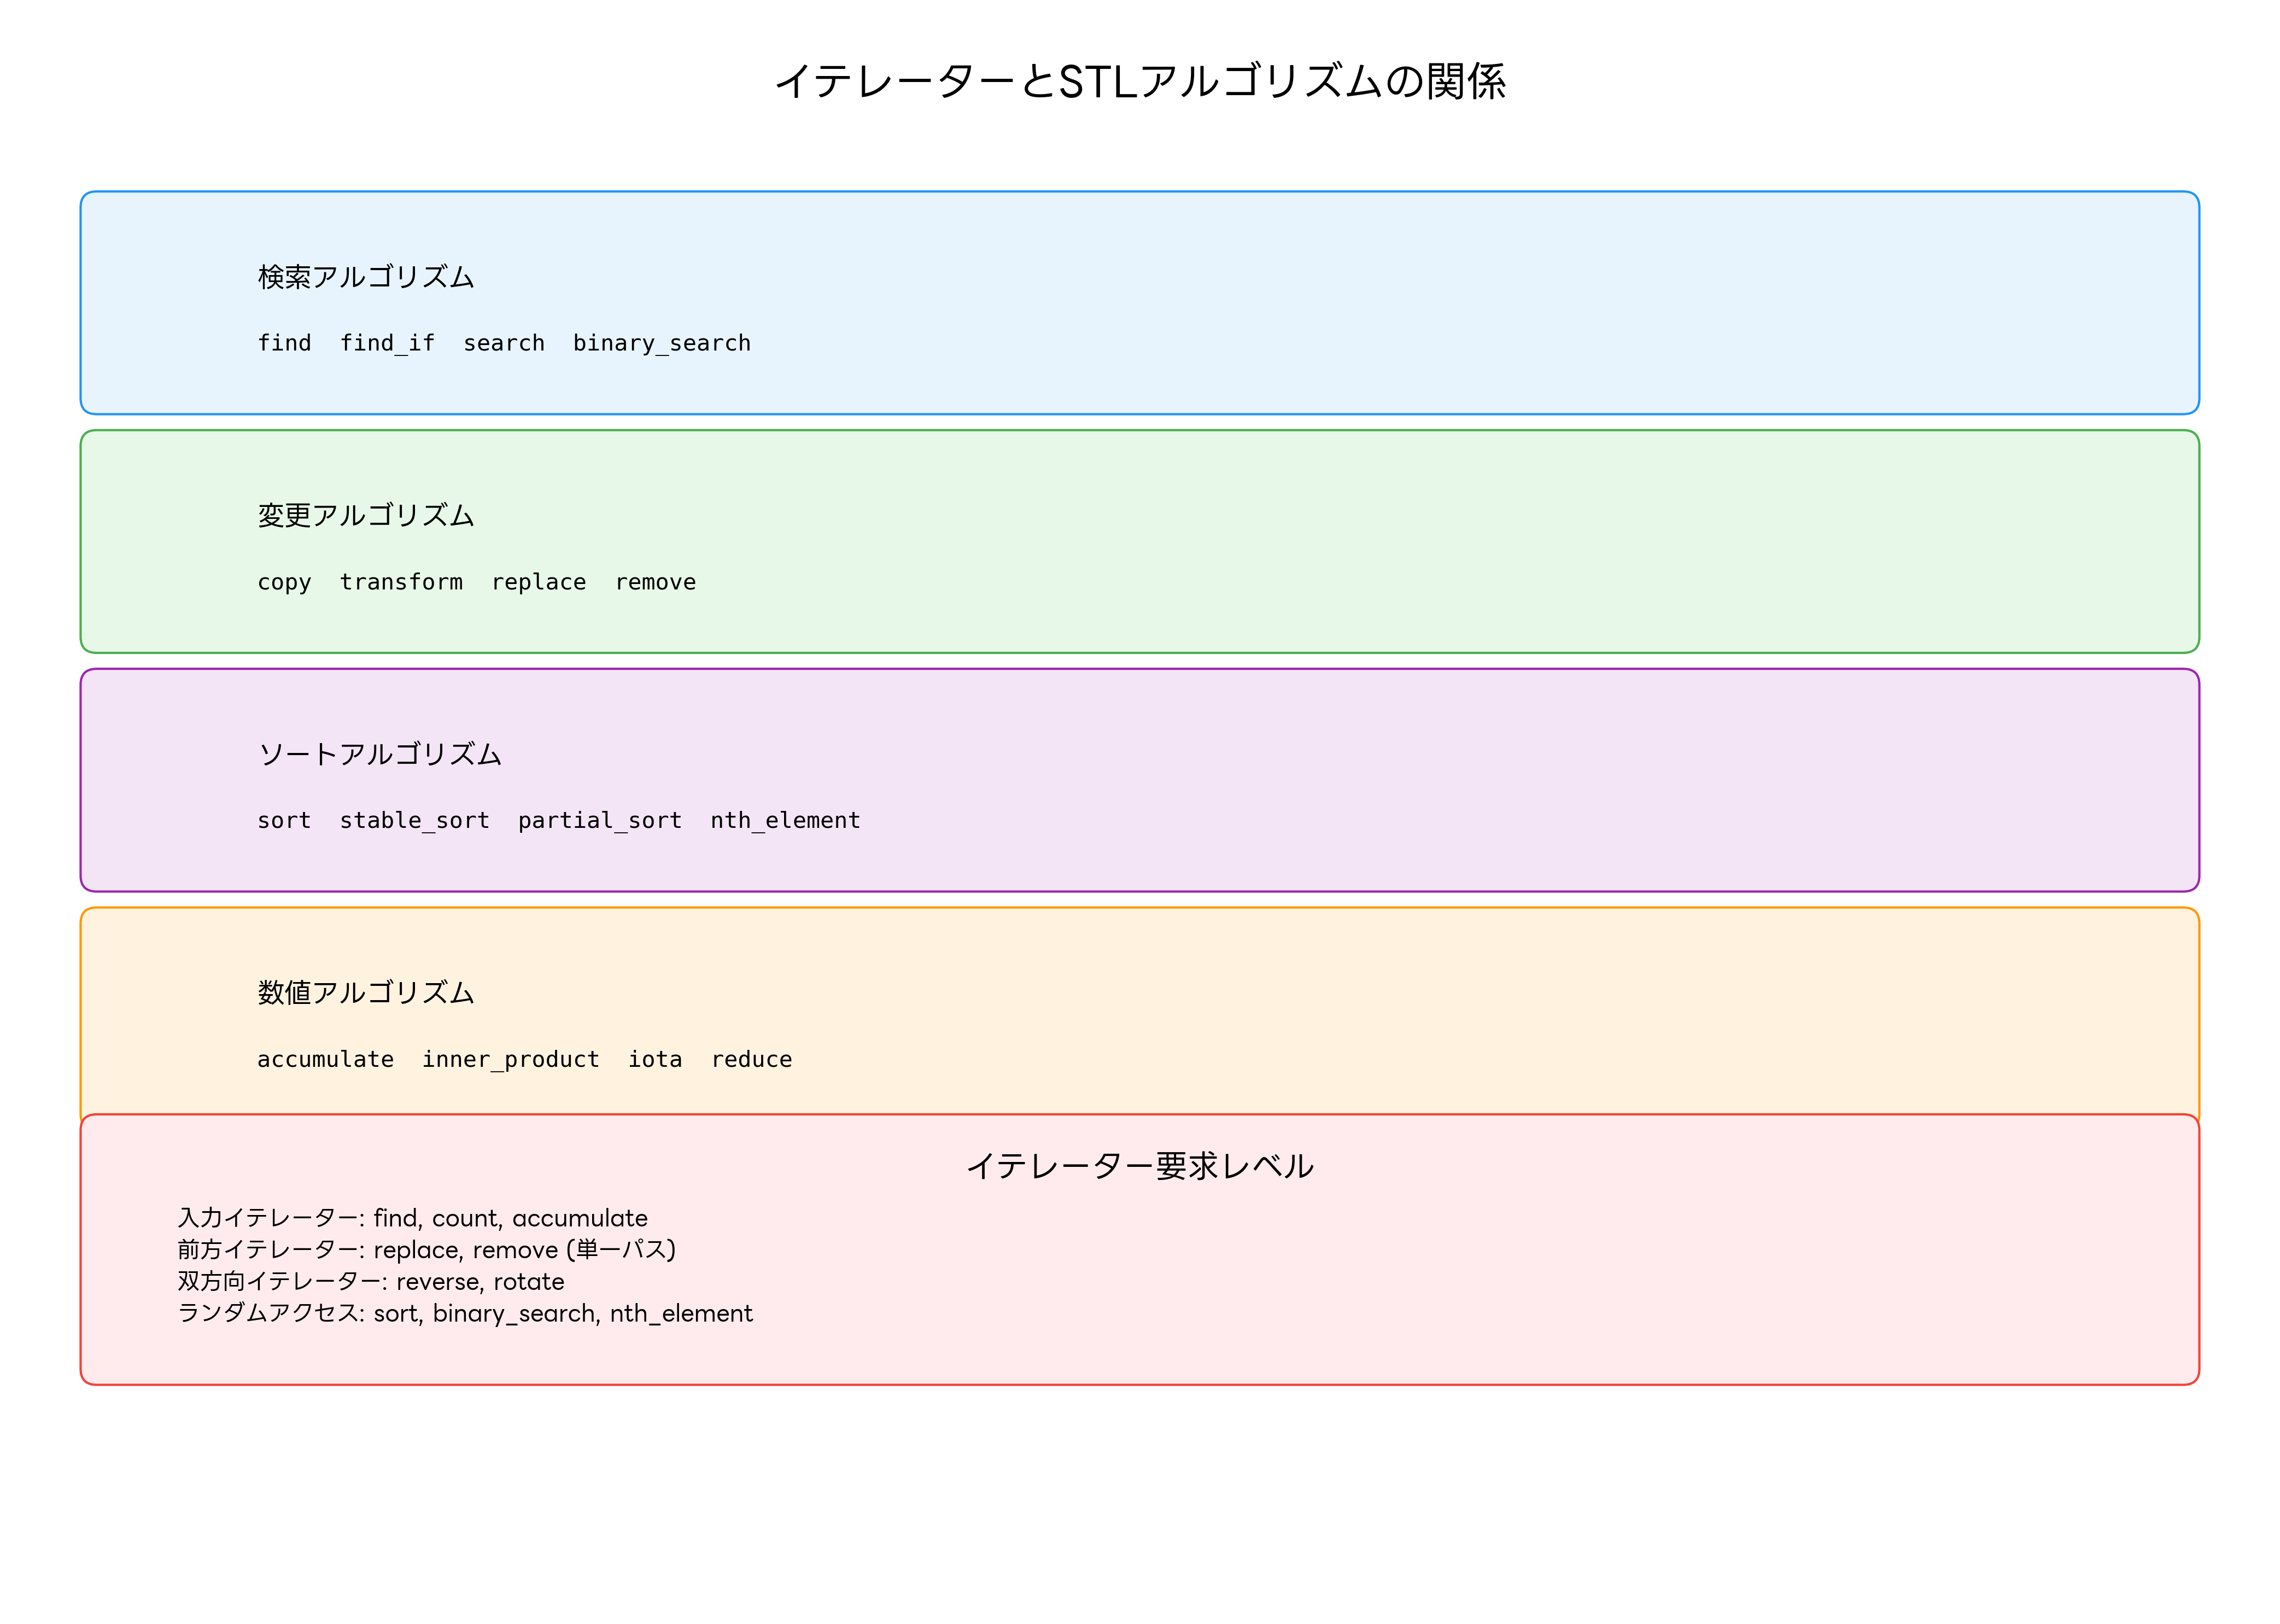Viewport: 2280px width, 1624px height.
Task: Select the word search in the blue box
Action: tap(504, 343)
